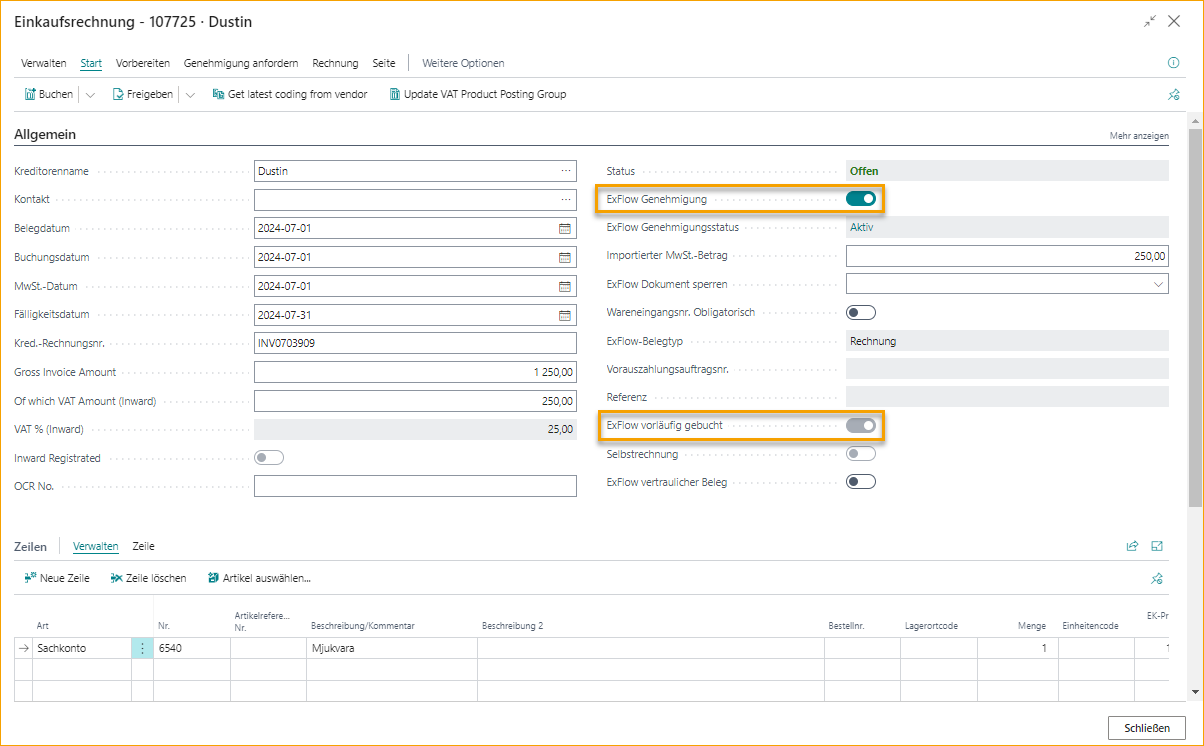
Task: Open the Fälligkeitsdatum calendar picker
Action: pyautogui.click(x=565, y=315)
